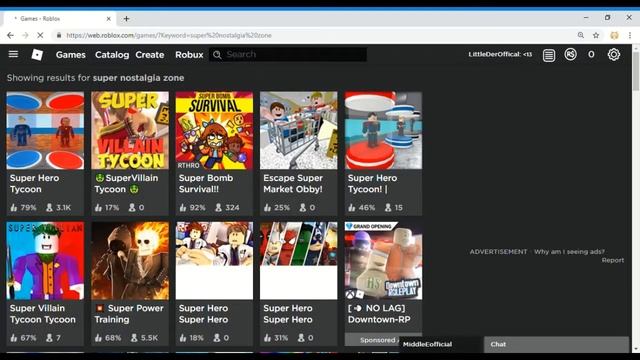The image size is (640, 360).
Task: Open the Catalog menu
Action: click(112, 55)
